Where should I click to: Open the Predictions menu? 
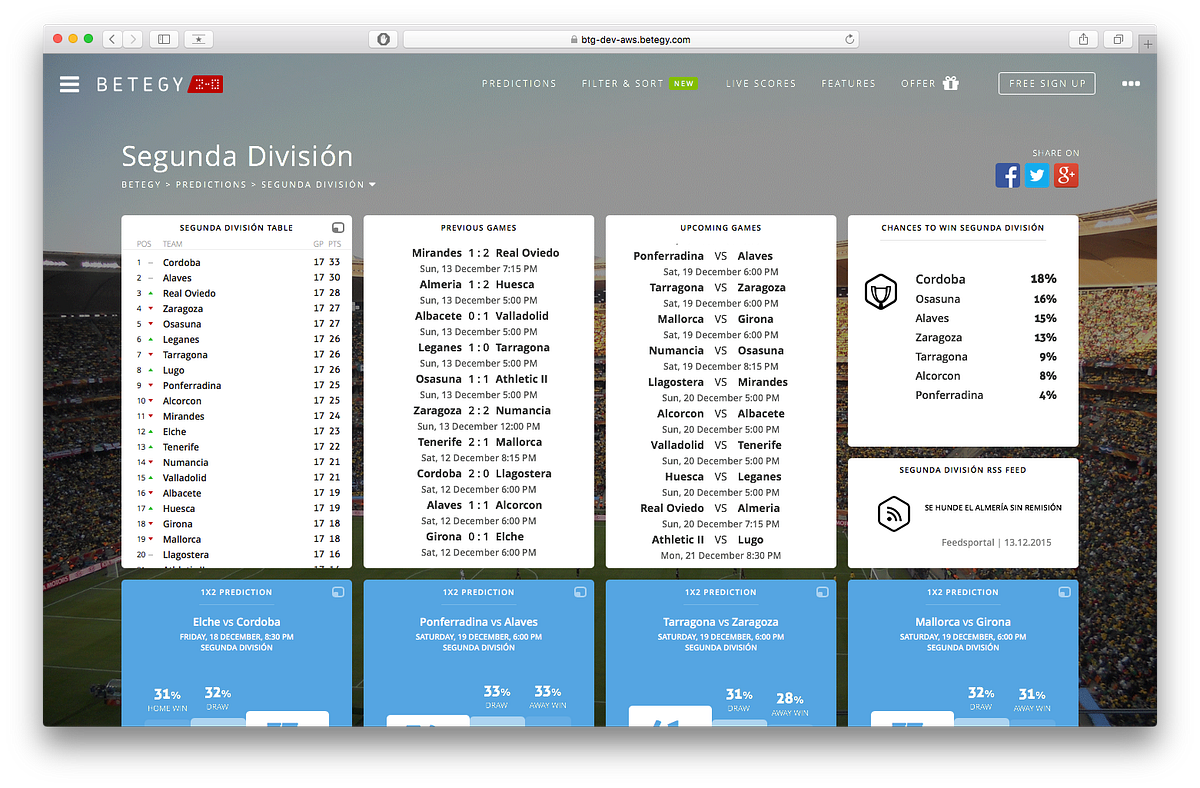(519, 84)
